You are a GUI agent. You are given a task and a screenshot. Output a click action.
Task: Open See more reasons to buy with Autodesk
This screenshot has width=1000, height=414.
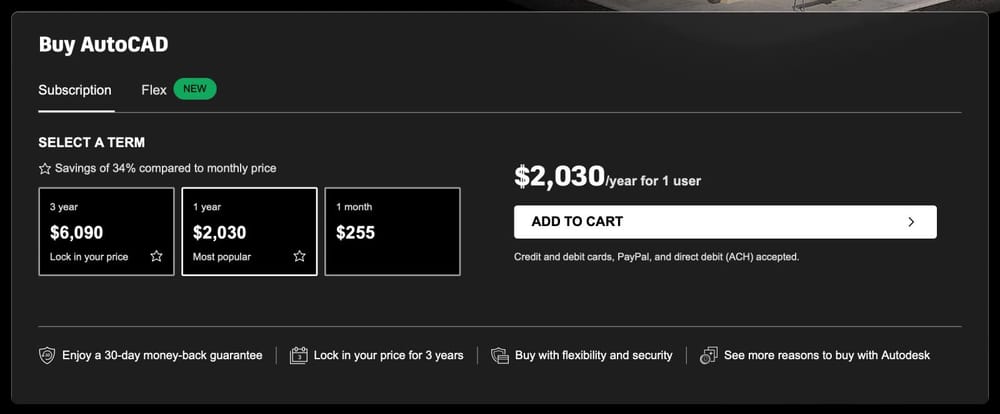[826, 355]
